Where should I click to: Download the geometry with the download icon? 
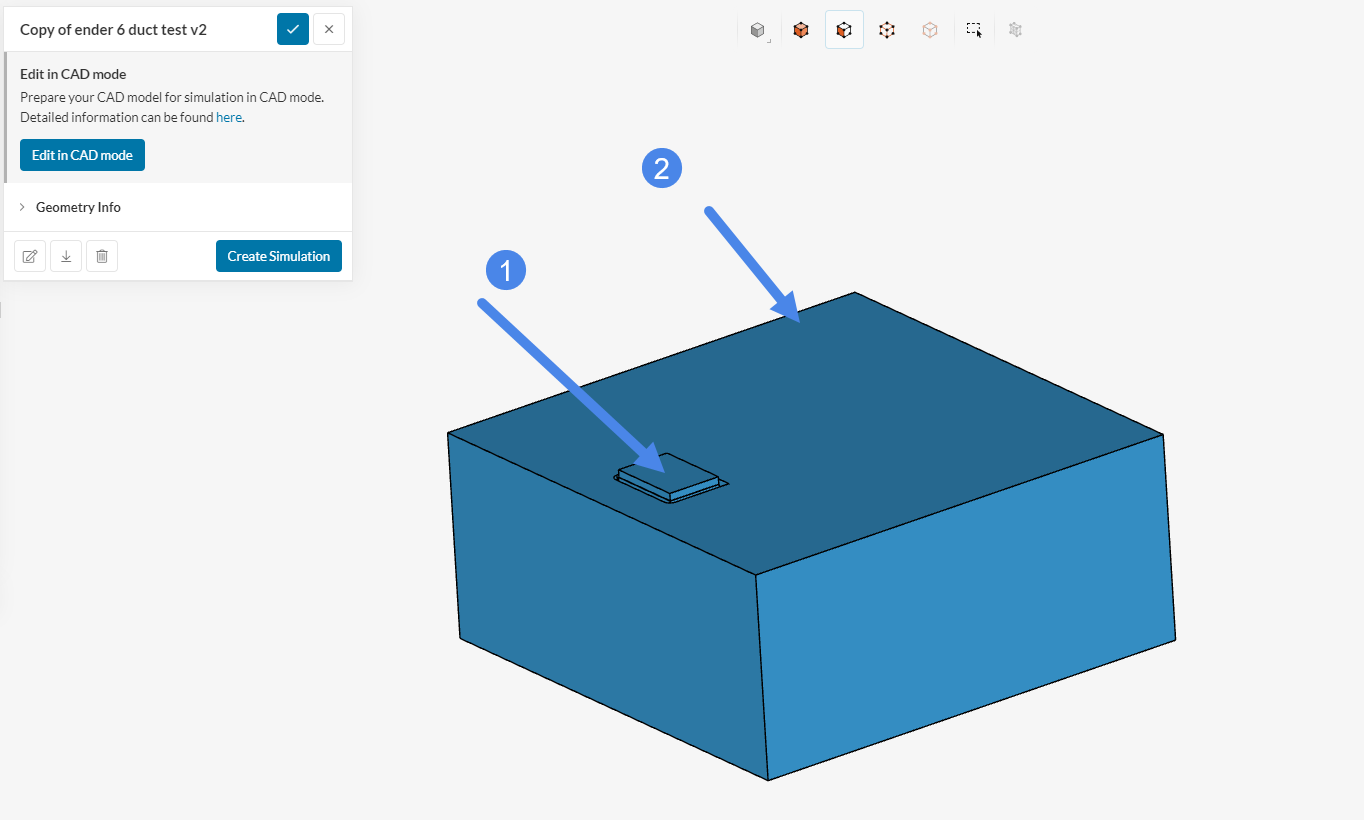tap(66, 256)
